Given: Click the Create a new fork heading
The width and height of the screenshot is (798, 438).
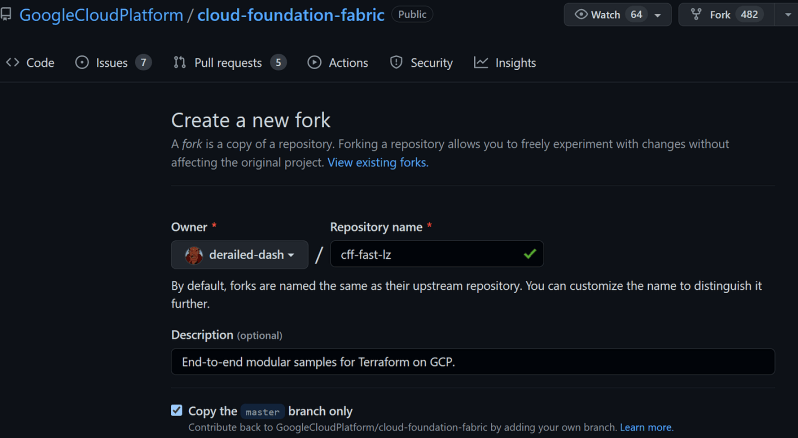Looking at the screenshot, I should coord(250,121).
